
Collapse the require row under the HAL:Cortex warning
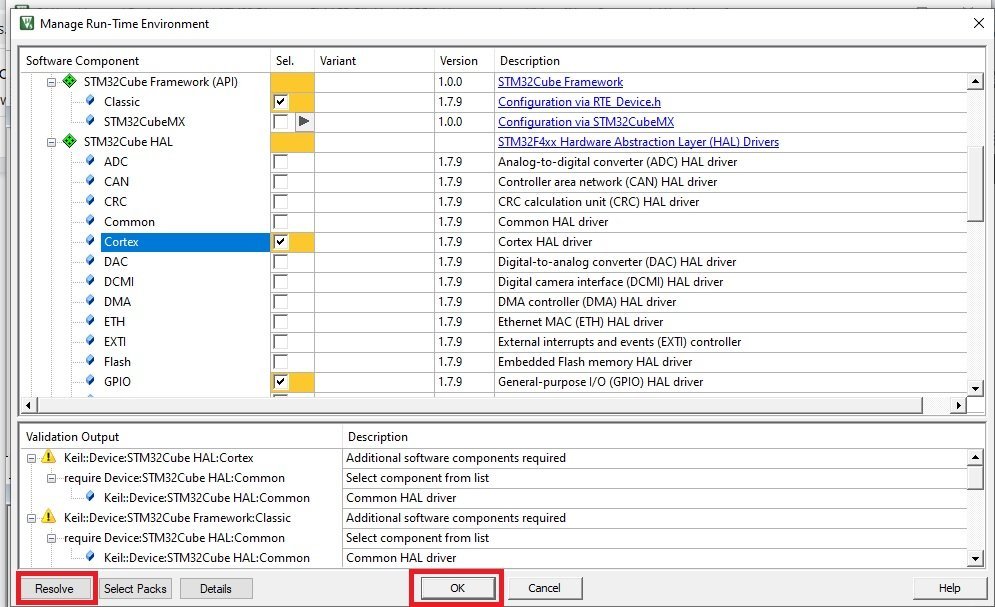coord(51,478)
